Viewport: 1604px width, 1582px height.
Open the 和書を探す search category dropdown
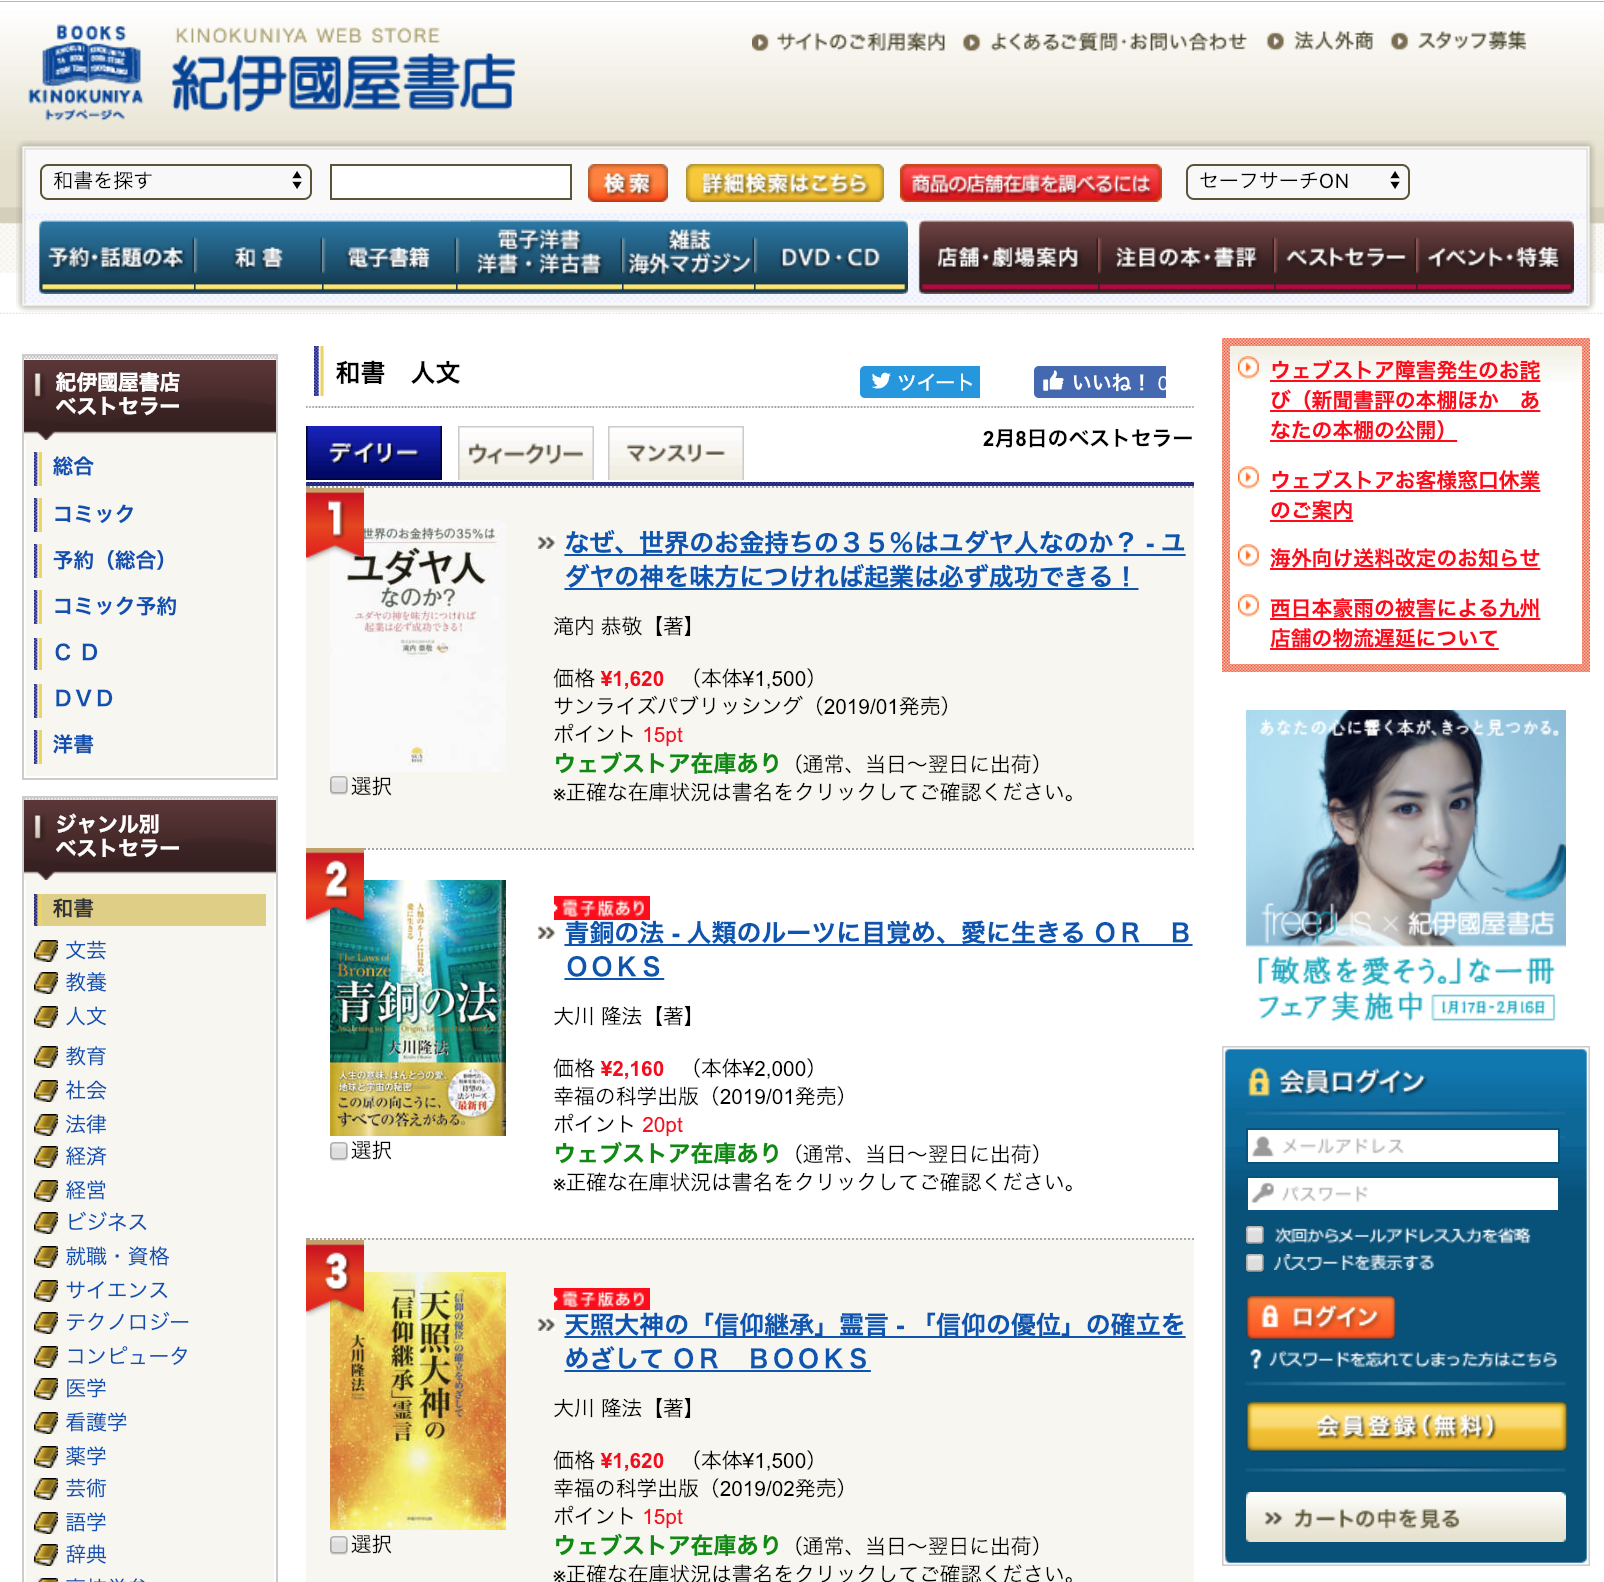pos(176,181)
